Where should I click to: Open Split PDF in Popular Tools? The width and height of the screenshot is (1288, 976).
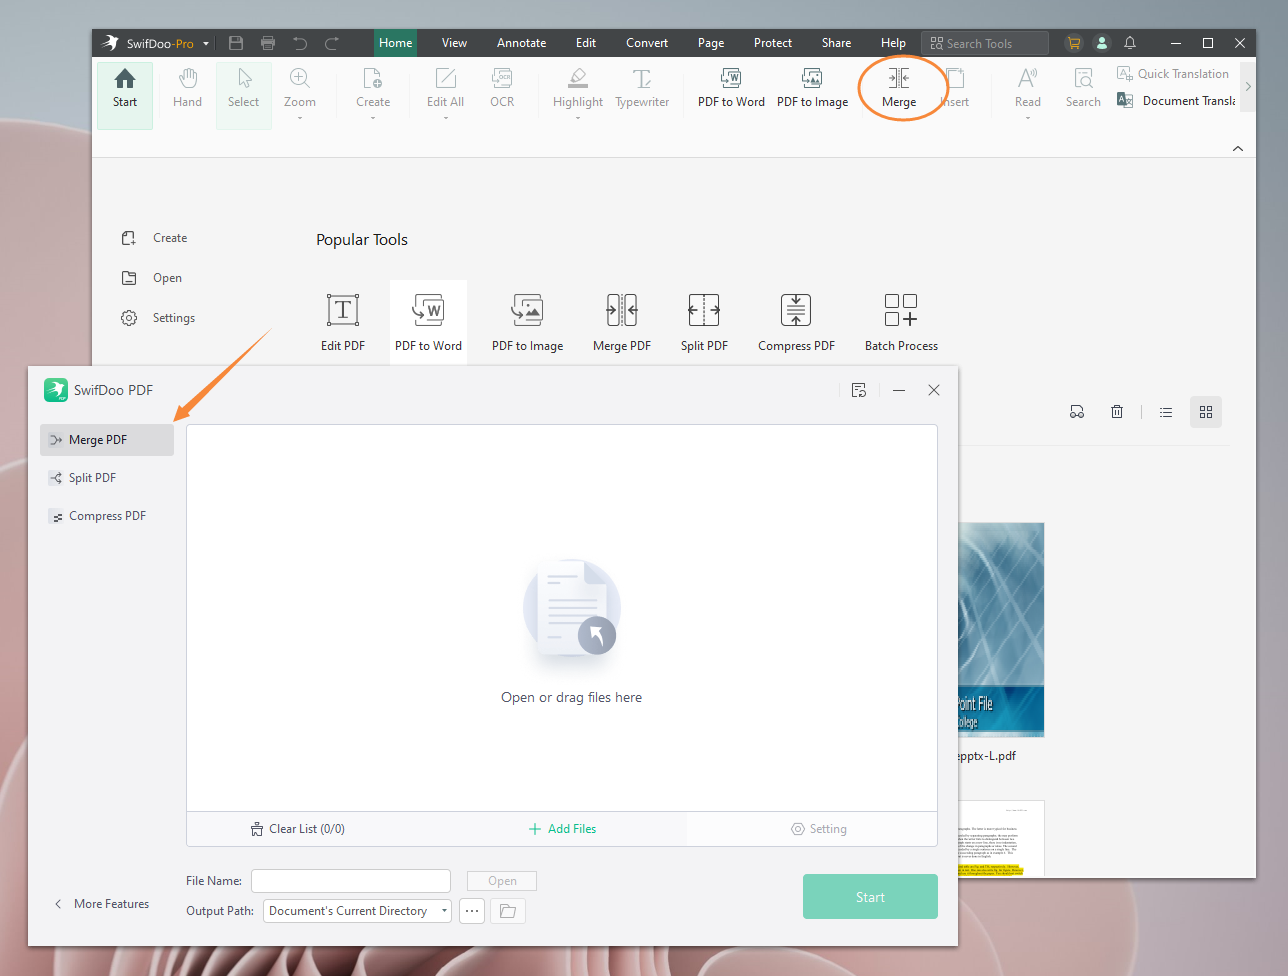[x=704, y=322]
